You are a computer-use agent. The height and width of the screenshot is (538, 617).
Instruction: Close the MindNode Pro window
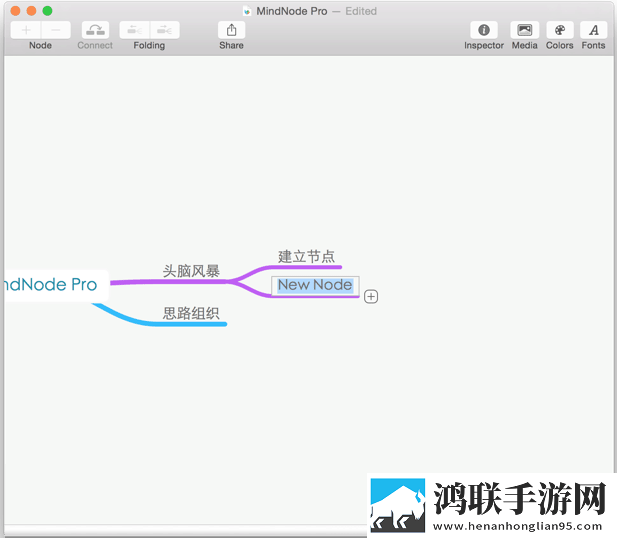(x=15, y=11)
